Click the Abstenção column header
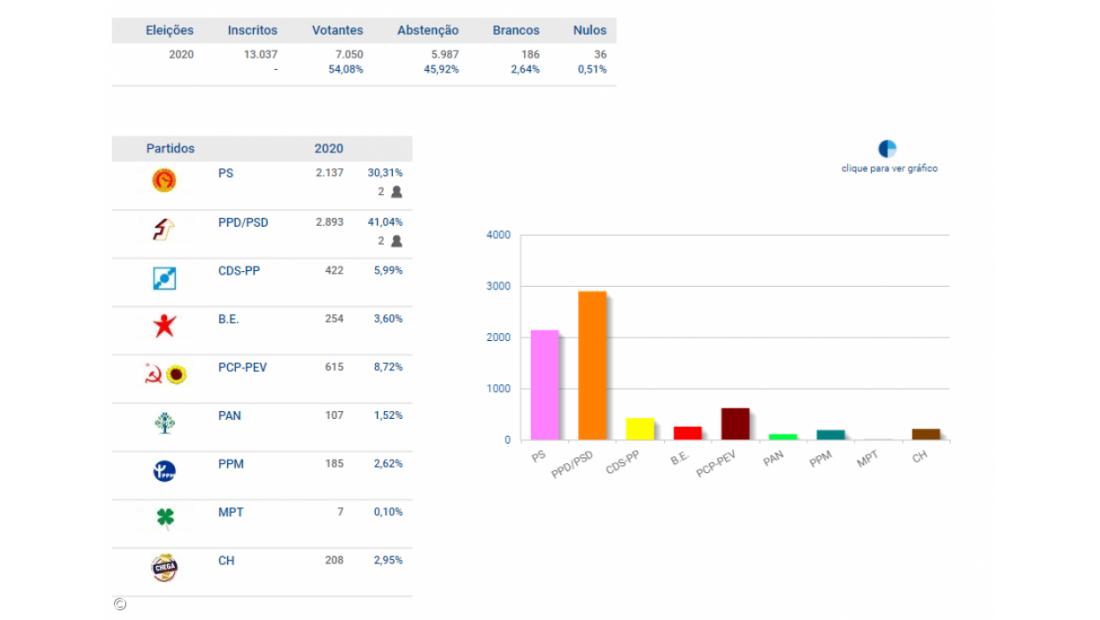 428,30
